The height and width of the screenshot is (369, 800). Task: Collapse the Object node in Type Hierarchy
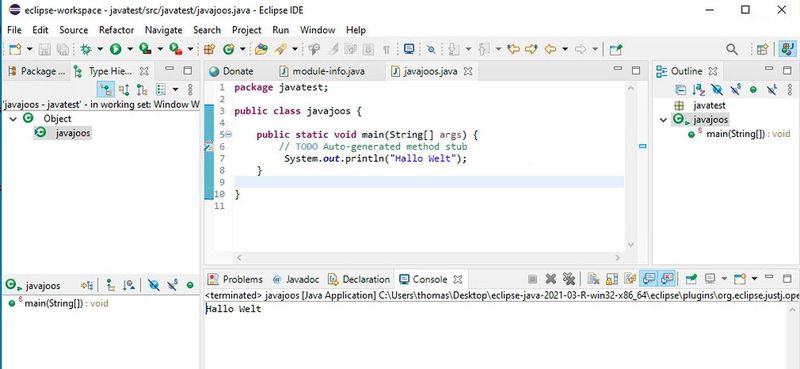13,119
